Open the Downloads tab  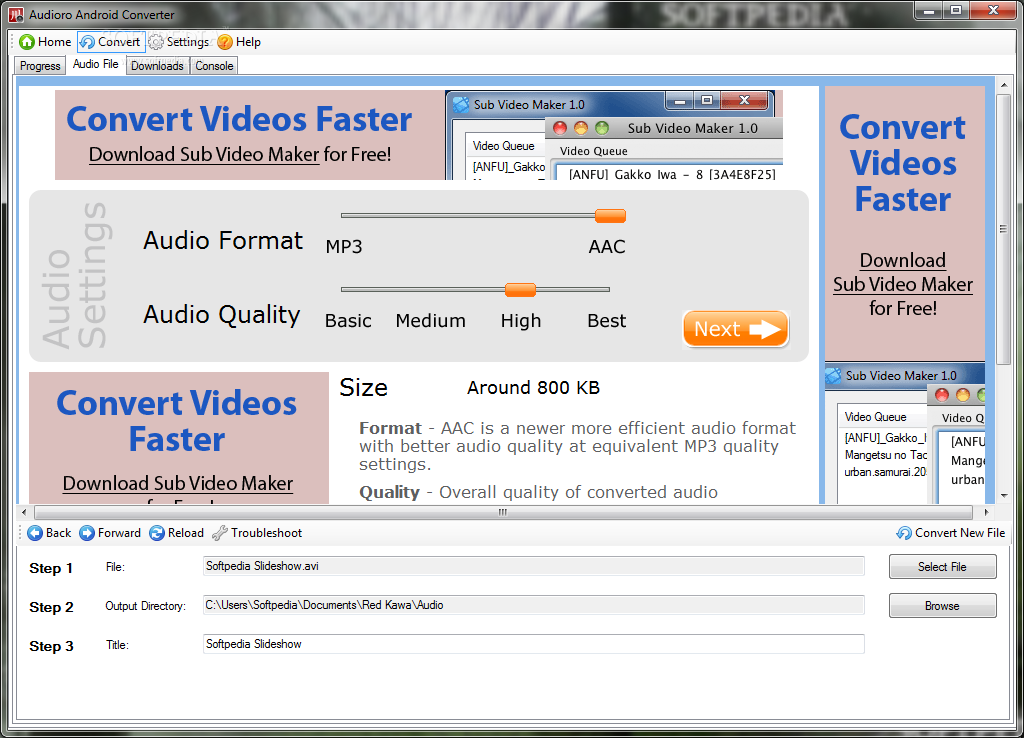coord(157,66)
